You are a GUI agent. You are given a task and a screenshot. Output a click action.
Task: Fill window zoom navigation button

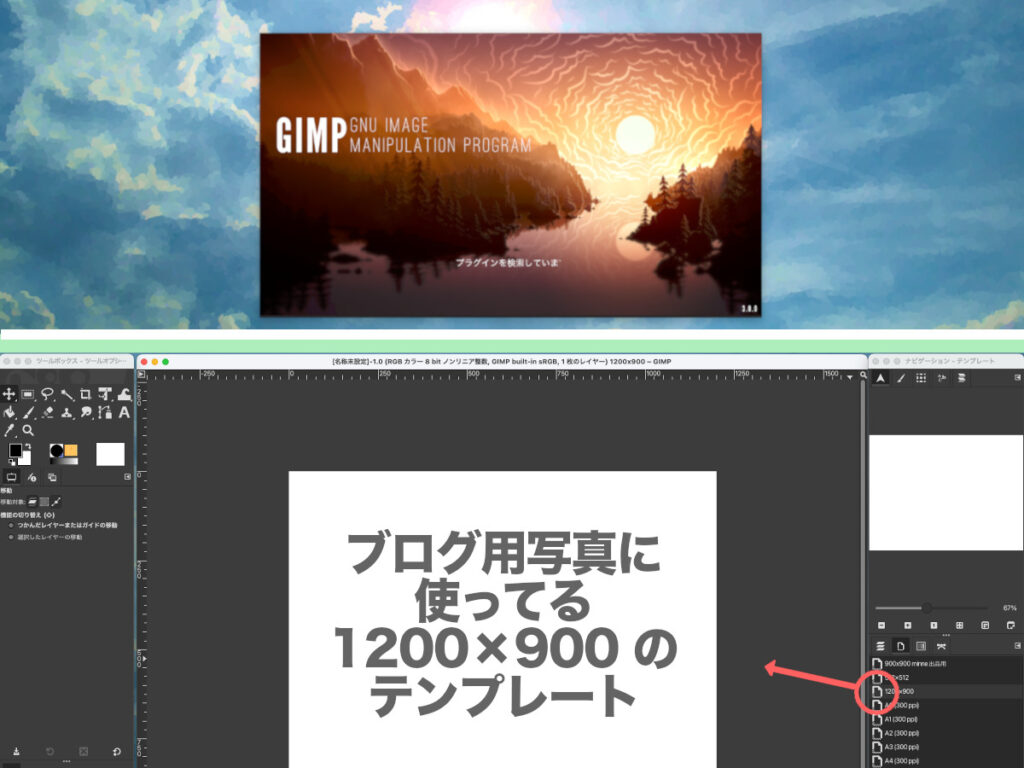click(985, 626)
